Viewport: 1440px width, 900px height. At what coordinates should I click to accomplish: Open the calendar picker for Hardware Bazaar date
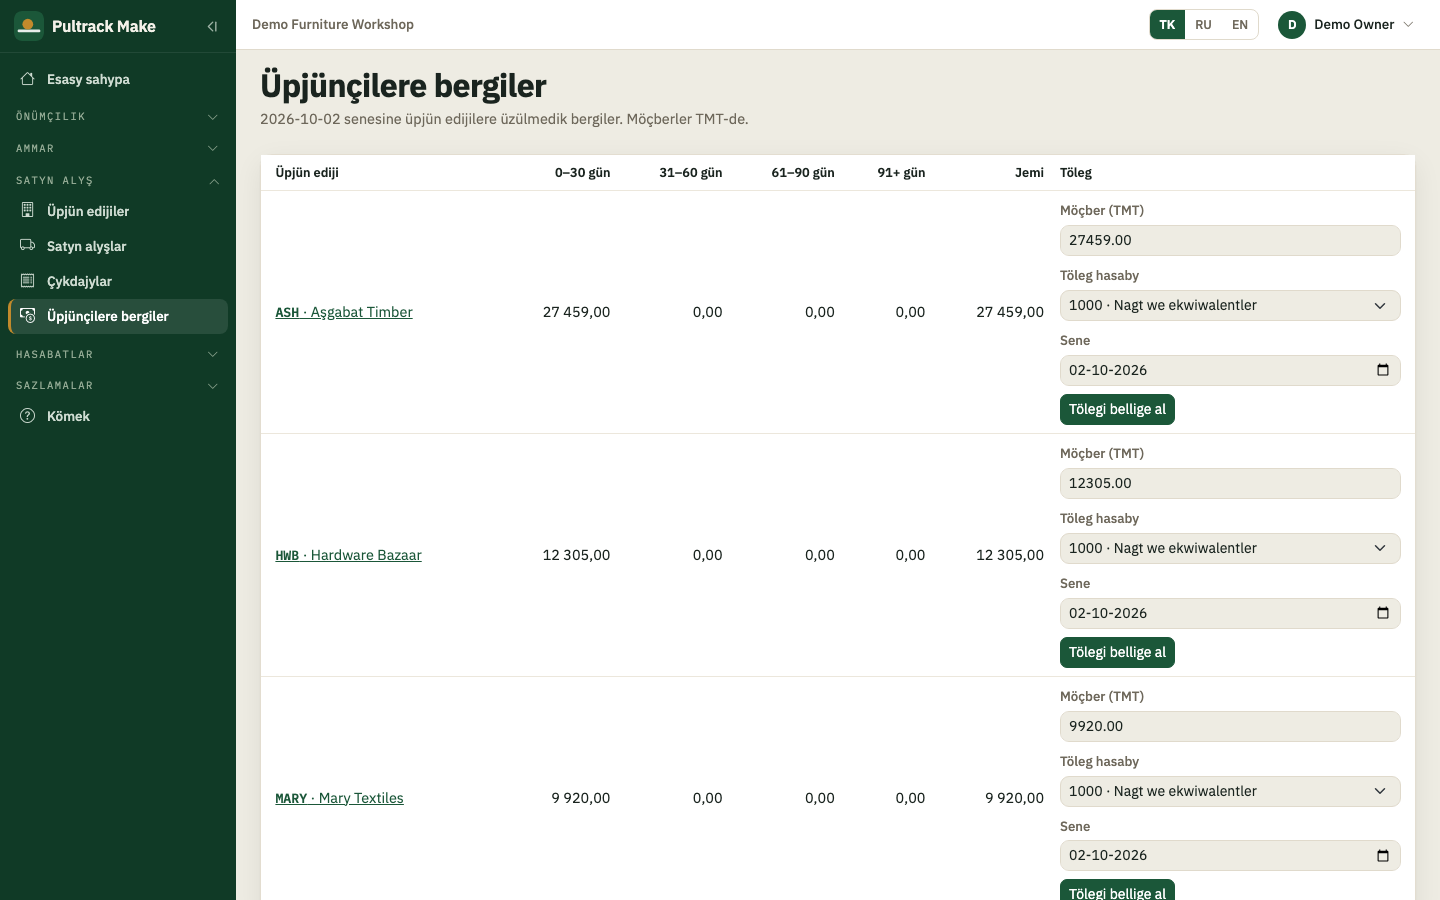pyautogui.click(x=1383, y=613)
